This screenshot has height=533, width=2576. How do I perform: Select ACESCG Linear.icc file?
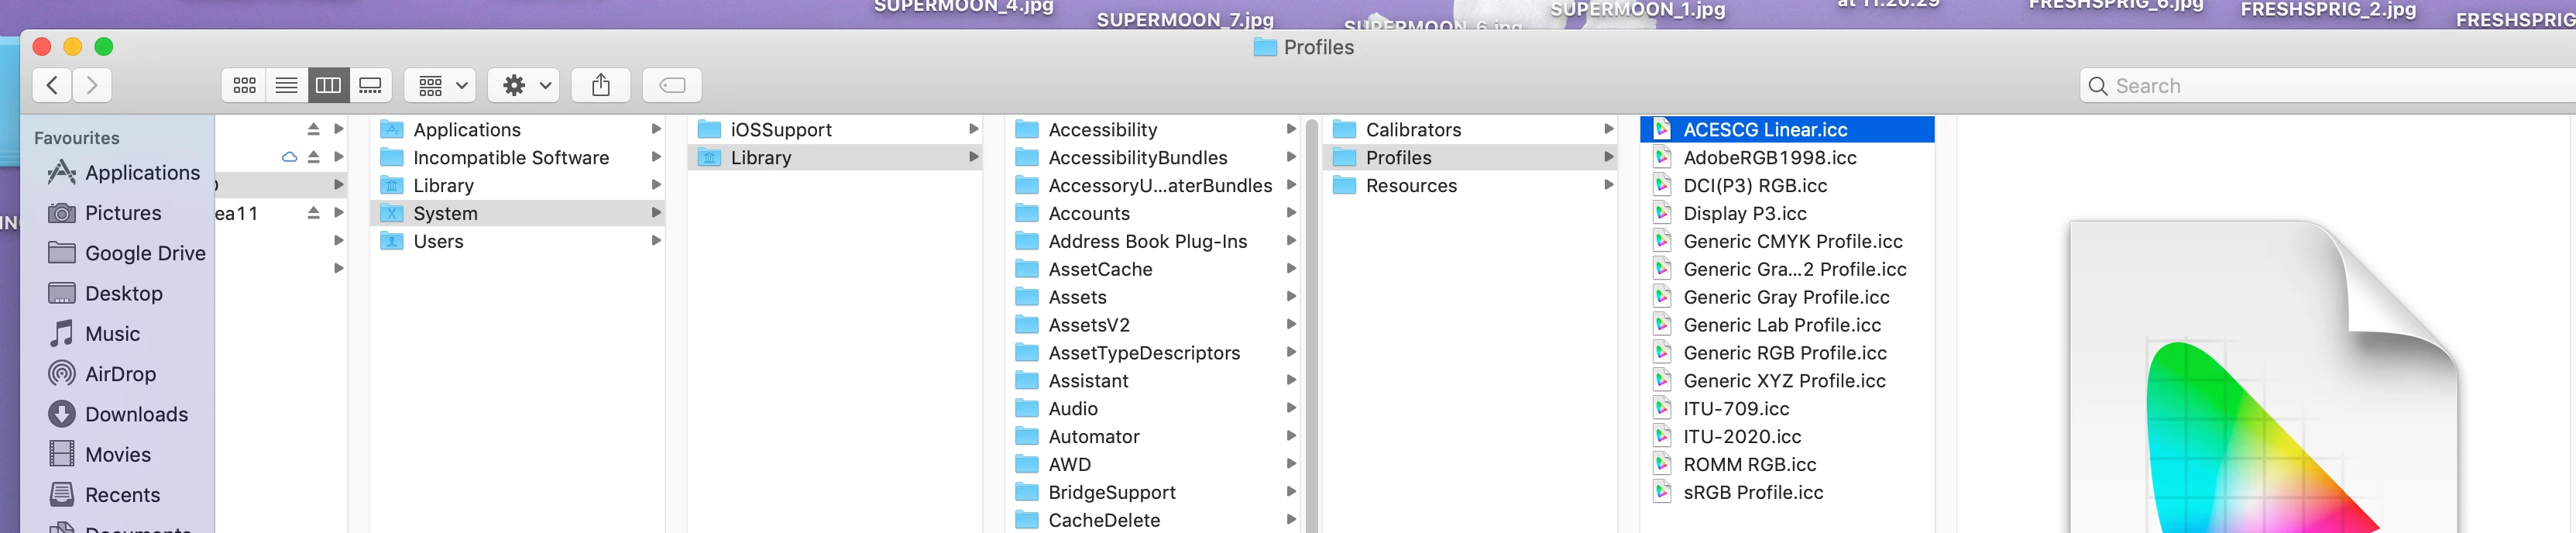[1787, 130]
